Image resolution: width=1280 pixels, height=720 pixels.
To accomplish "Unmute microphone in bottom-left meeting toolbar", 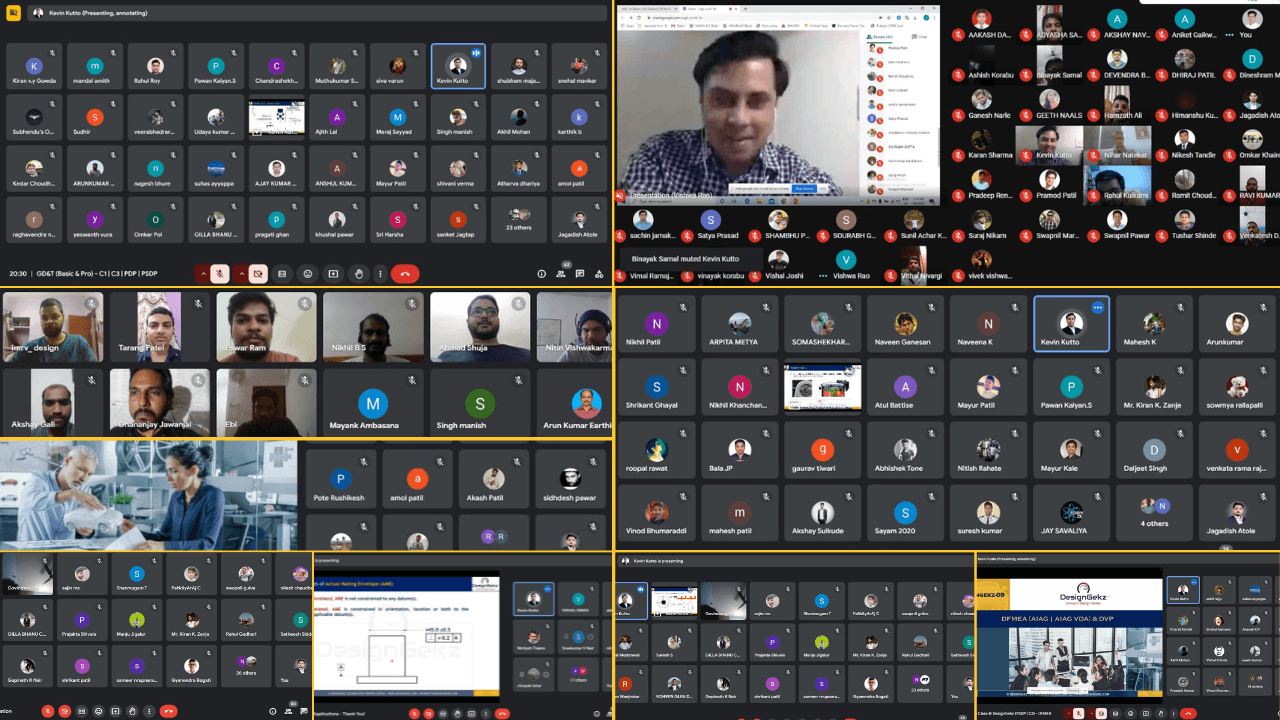I will [x=47, y=711].
